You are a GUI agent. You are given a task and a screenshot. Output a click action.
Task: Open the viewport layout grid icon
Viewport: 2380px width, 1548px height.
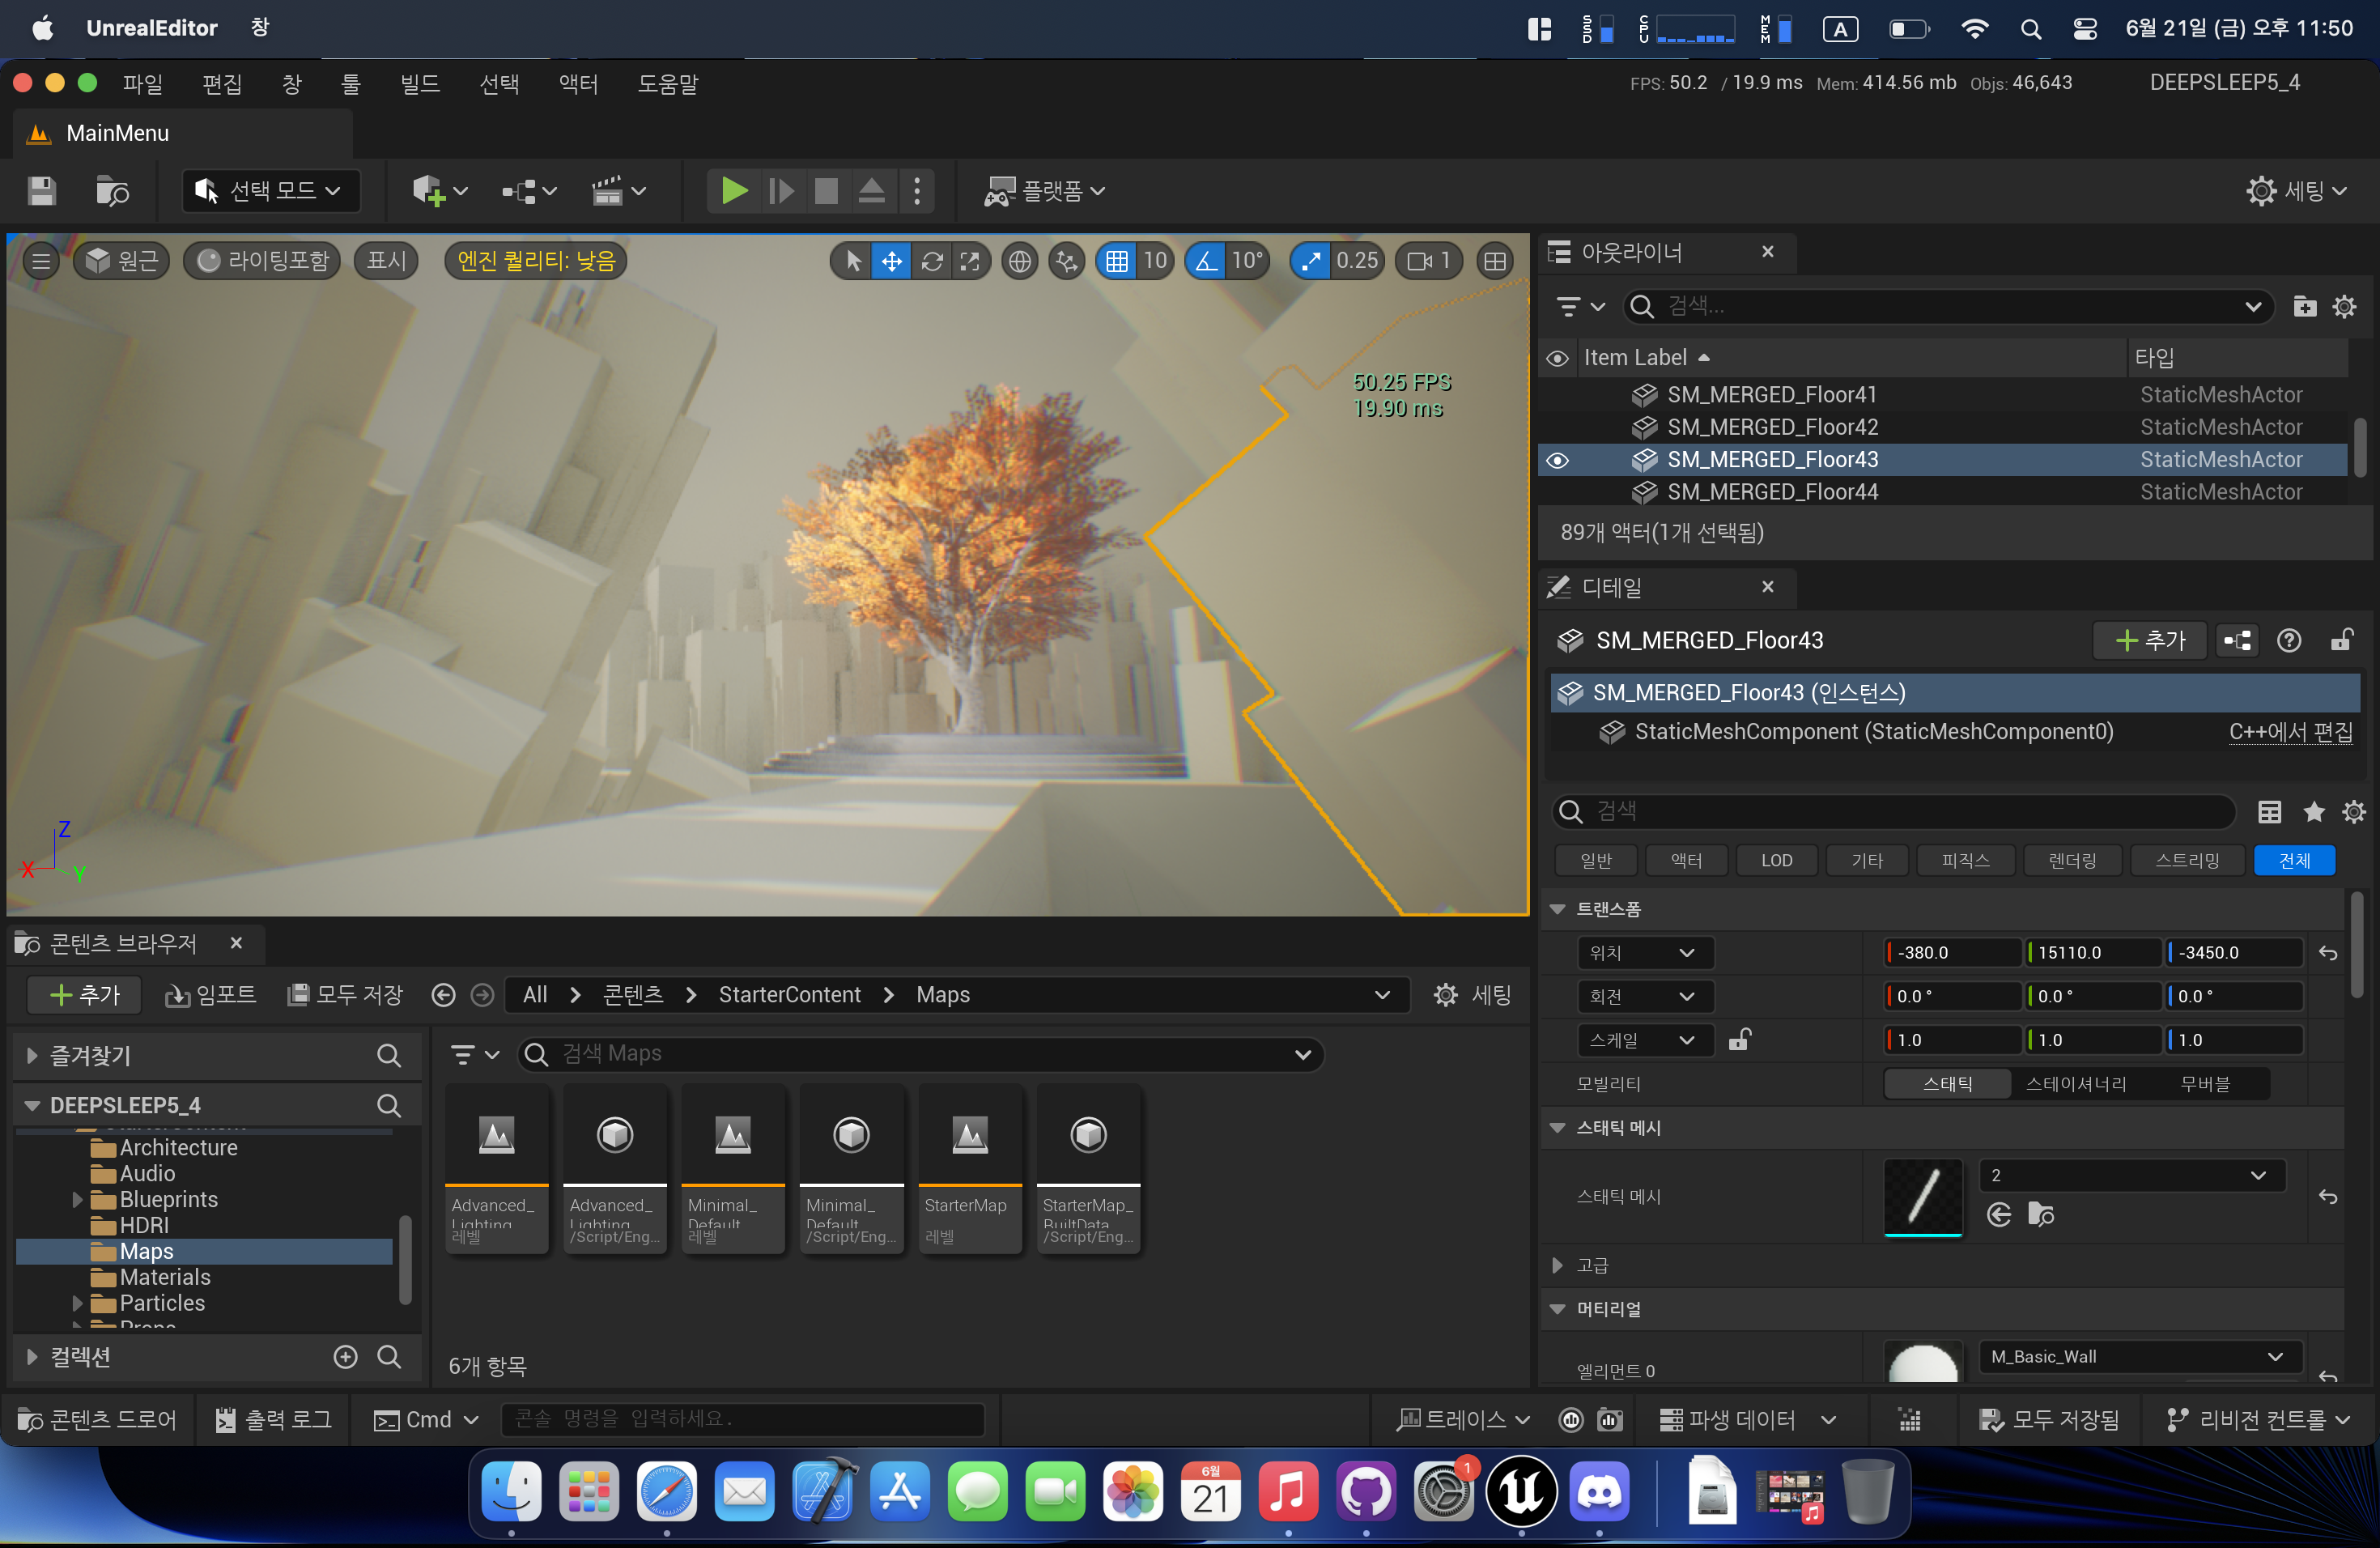click(x=1494, y=261)
